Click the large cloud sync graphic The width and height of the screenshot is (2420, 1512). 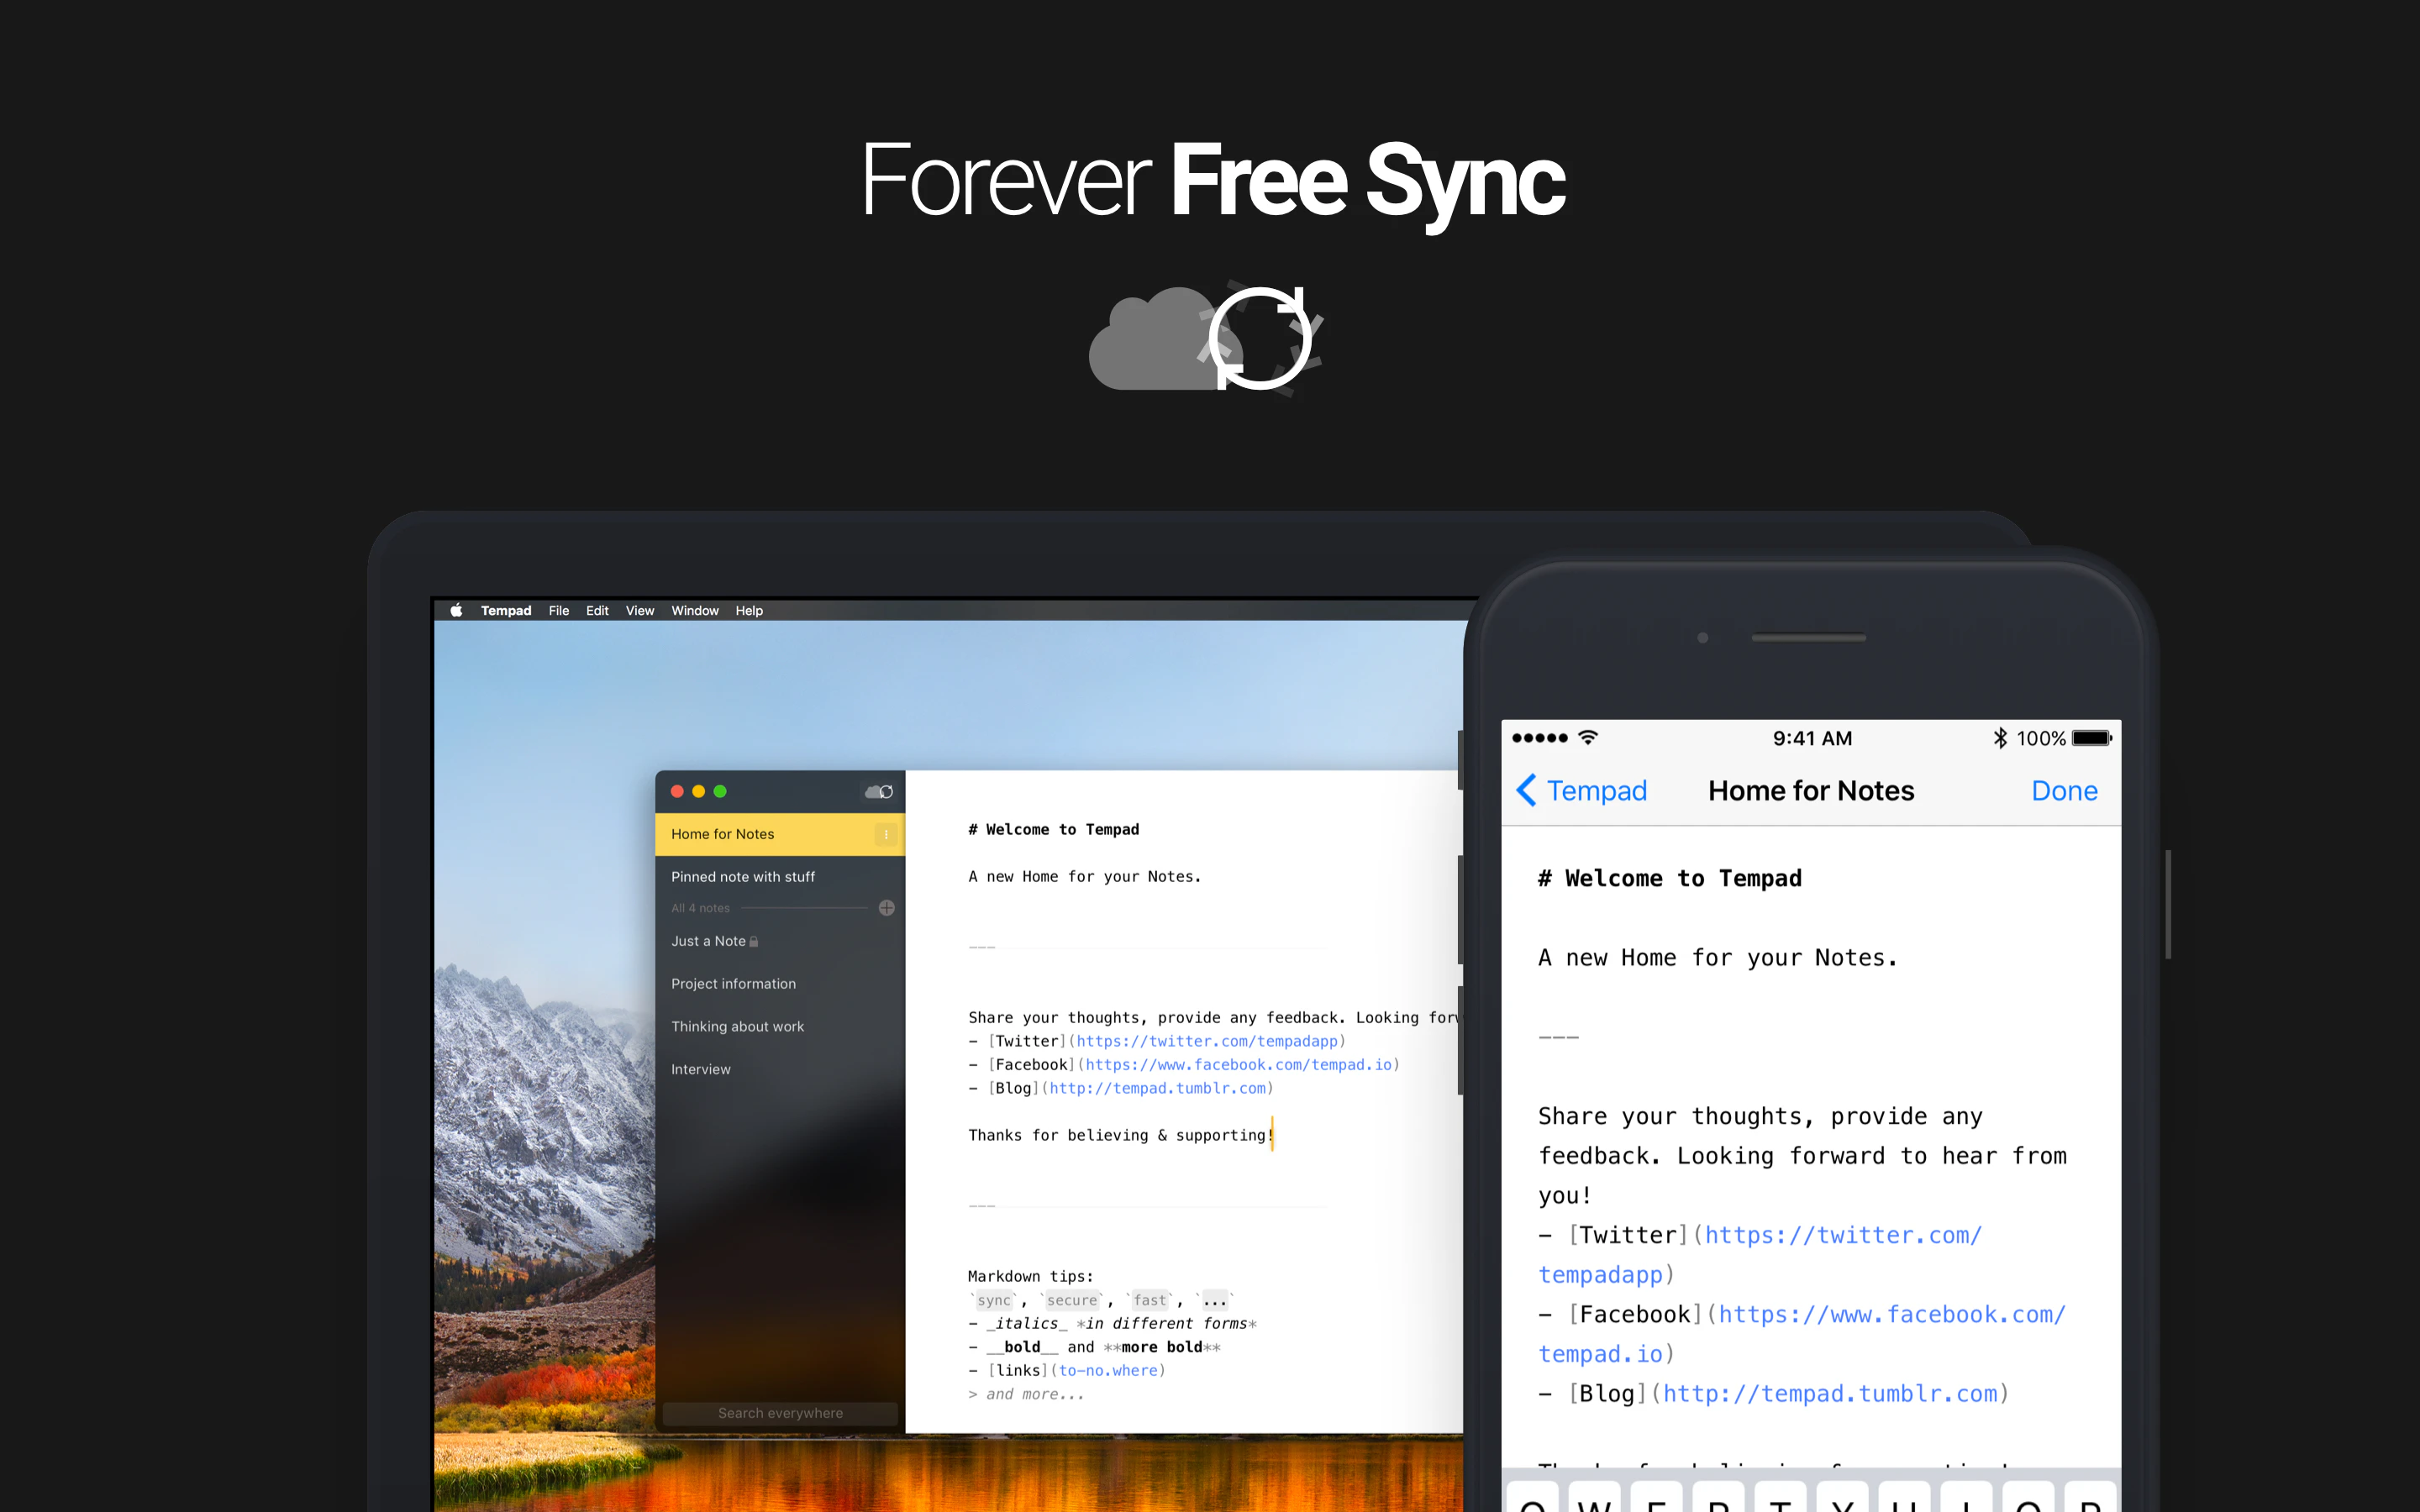1207,339
